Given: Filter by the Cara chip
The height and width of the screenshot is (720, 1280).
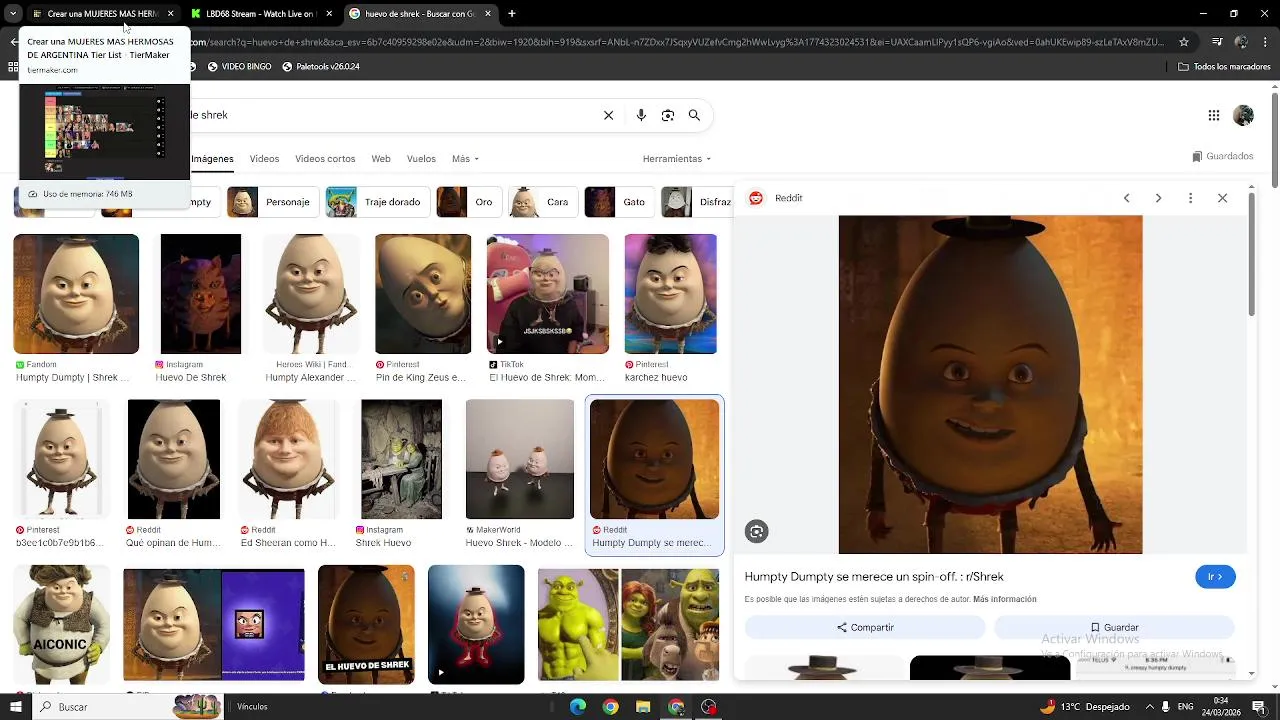Looking at the screenshot, I should pos(541,202).
